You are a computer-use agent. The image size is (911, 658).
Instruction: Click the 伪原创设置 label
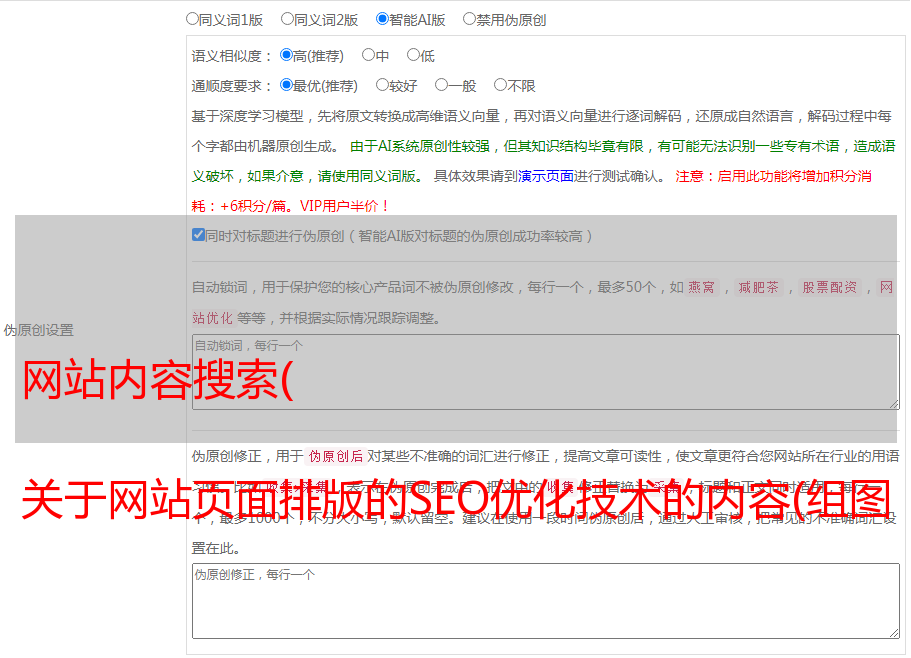38,330
